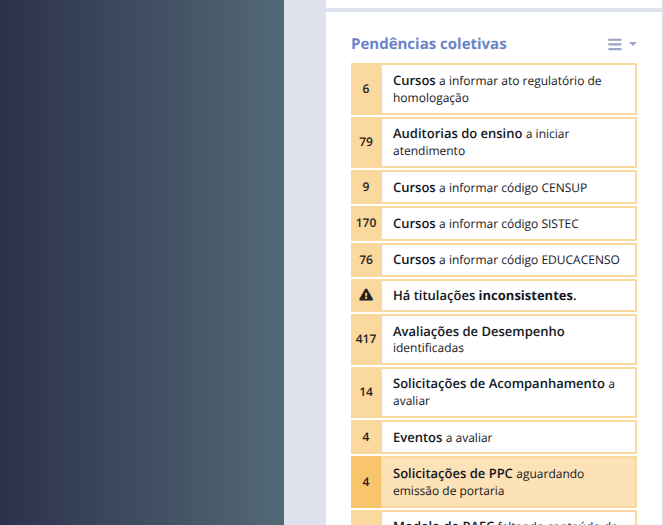
Task: Open Cursos a informar código CENSUP
Action: (x=494, y=187)
